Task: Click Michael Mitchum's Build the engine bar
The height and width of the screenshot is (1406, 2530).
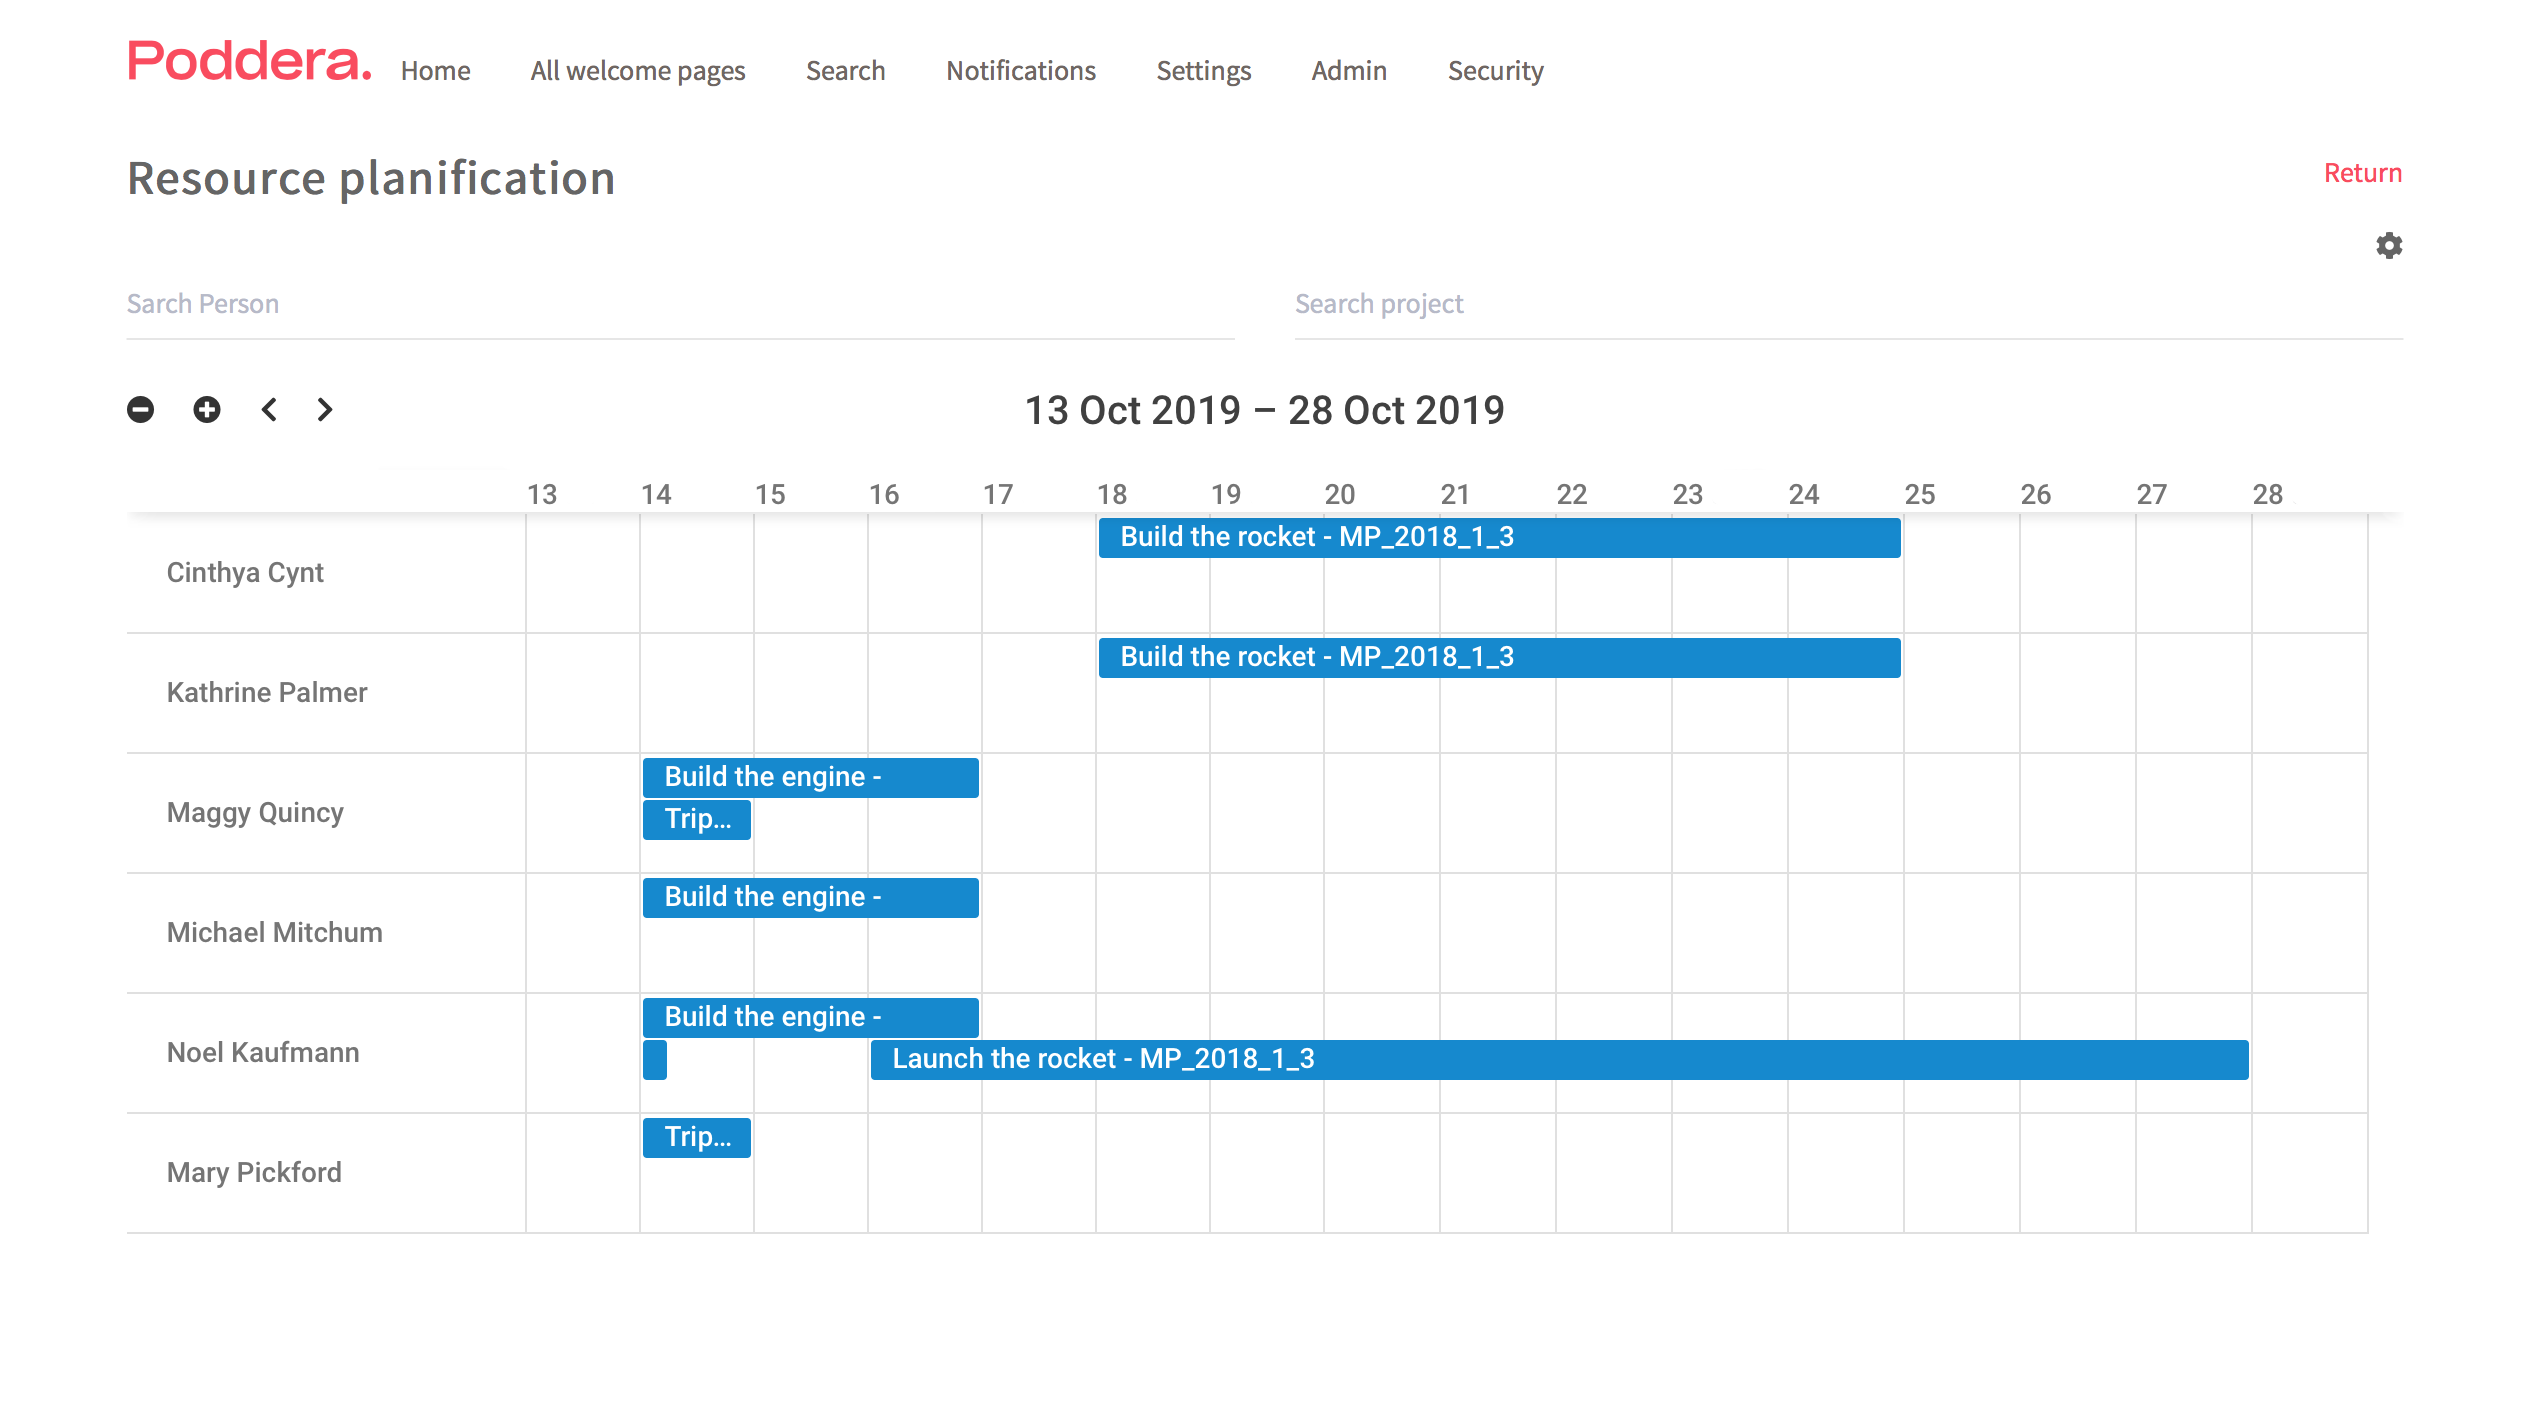Action: tap(810, 898)
